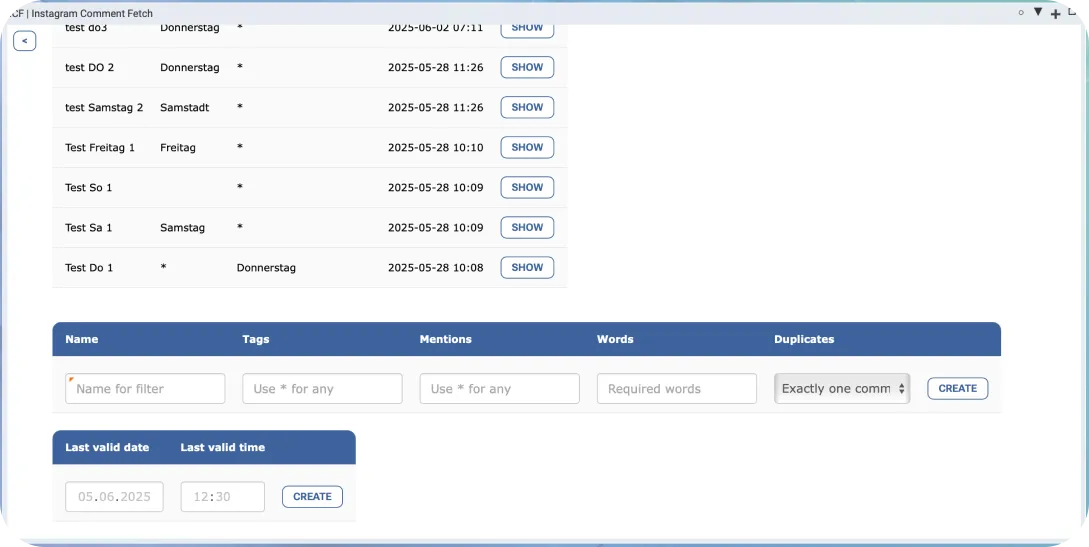Open the Duplicates dropdown
This screenshot has height=547, width=1089.
[842, 389]
